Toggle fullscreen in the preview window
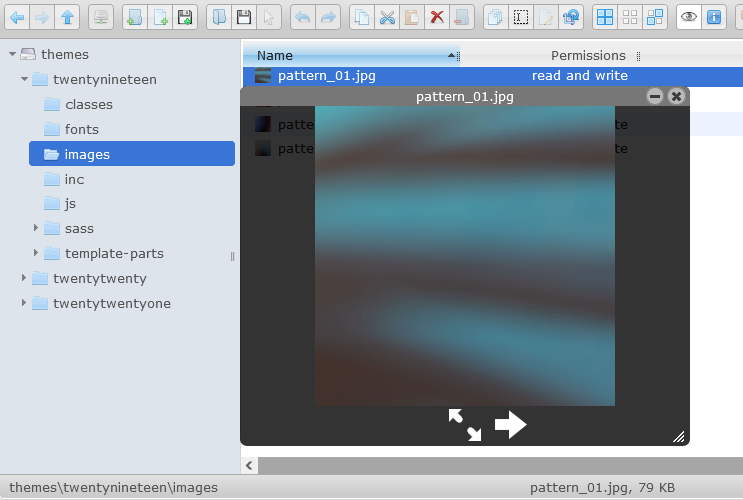This screenshot has height=500, width=743. [465, 424]
